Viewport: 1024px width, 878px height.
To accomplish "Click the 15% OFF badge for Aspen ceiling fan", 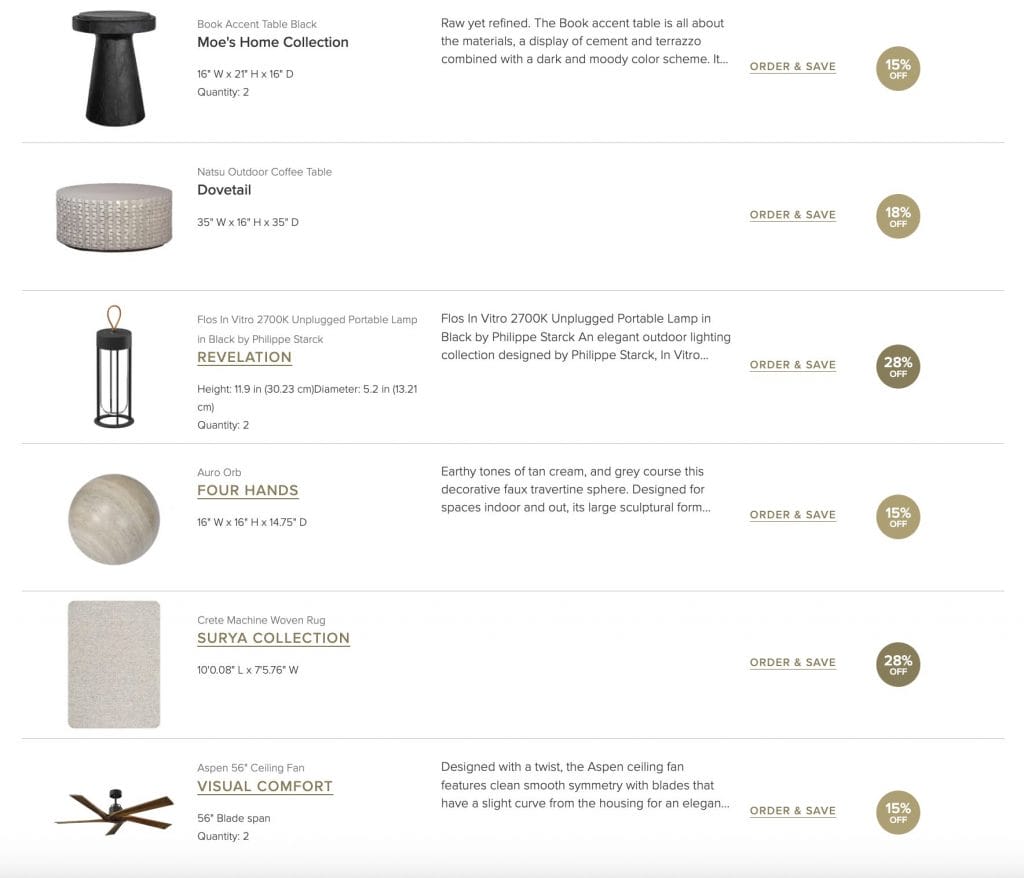I will coord(897,812).
